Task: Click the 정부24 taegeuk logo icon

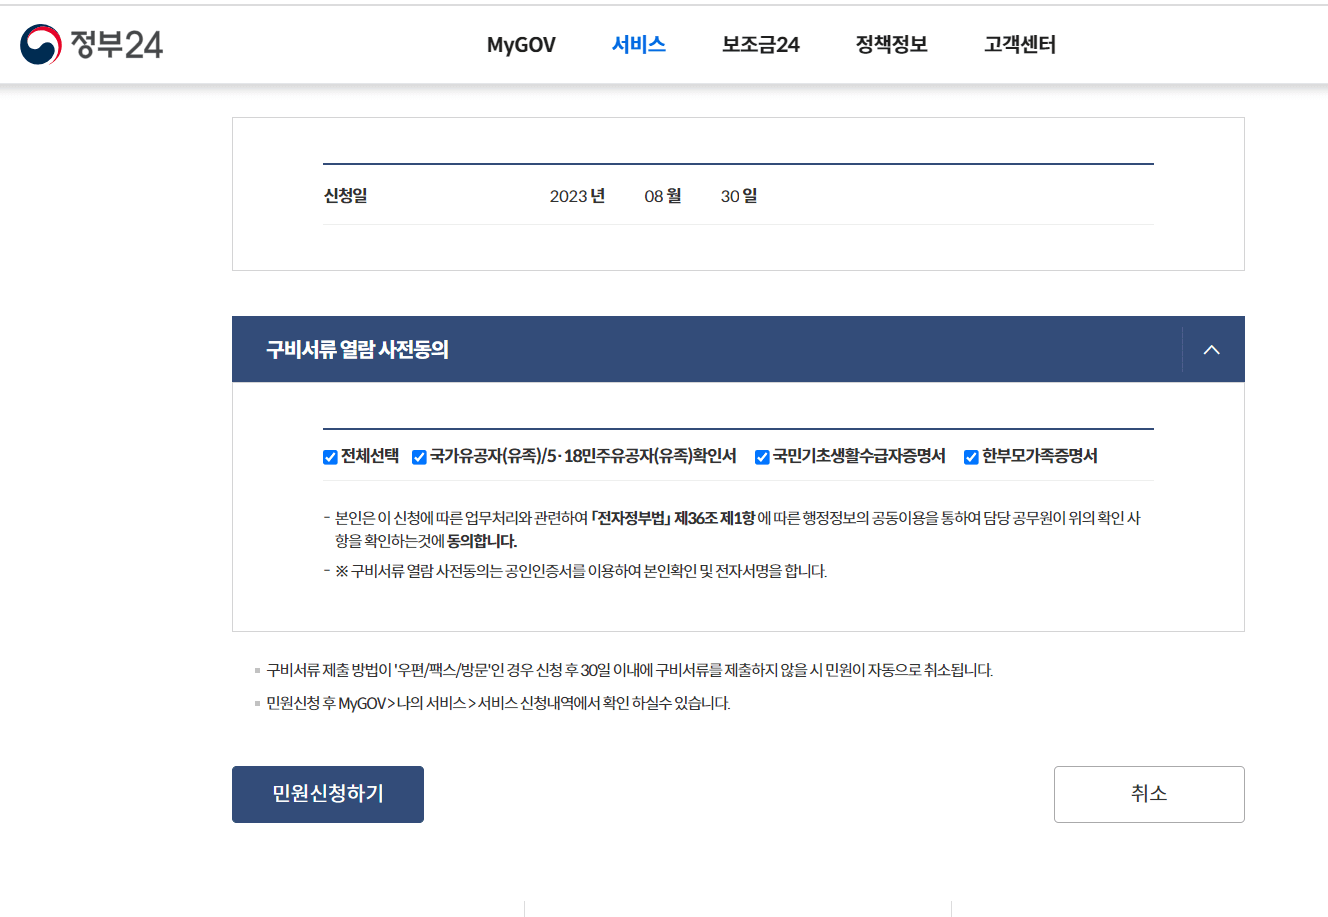Action: click(x=36, y=43)
